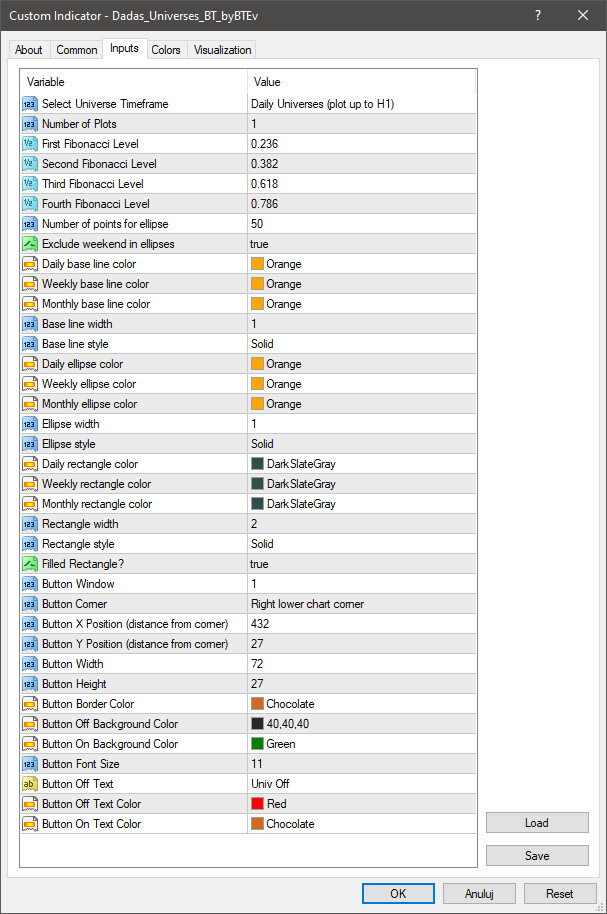
Task: Open the Button Corner value dropdown
Action: [x=308, y=604]
